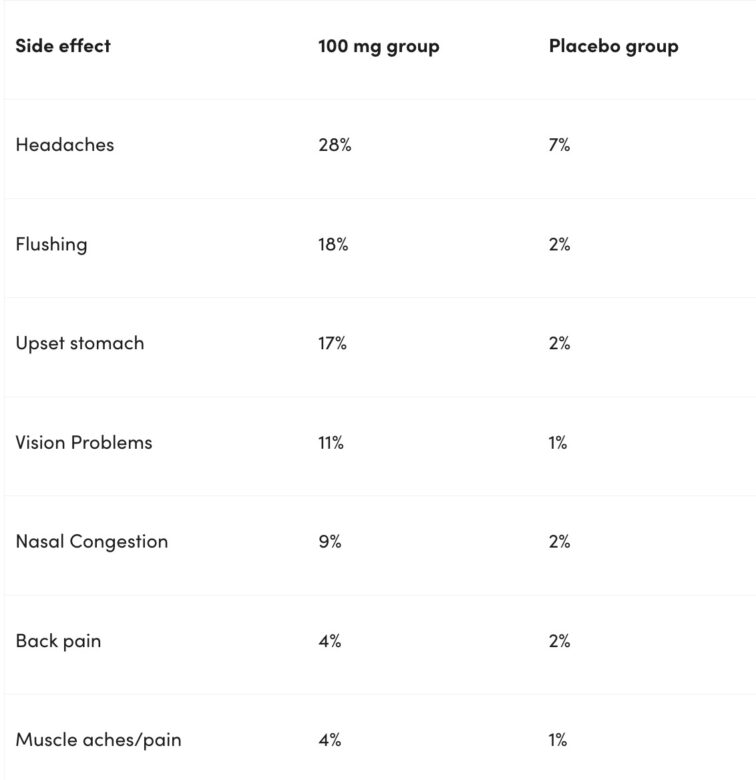Click the 2% placebo Back pain value

pos(559,641)
